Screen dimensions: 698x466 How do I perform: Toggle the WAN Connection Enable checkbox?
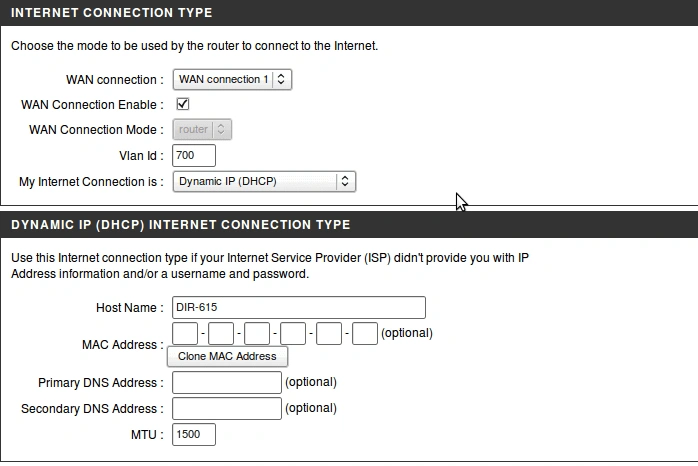pos(183,104)
